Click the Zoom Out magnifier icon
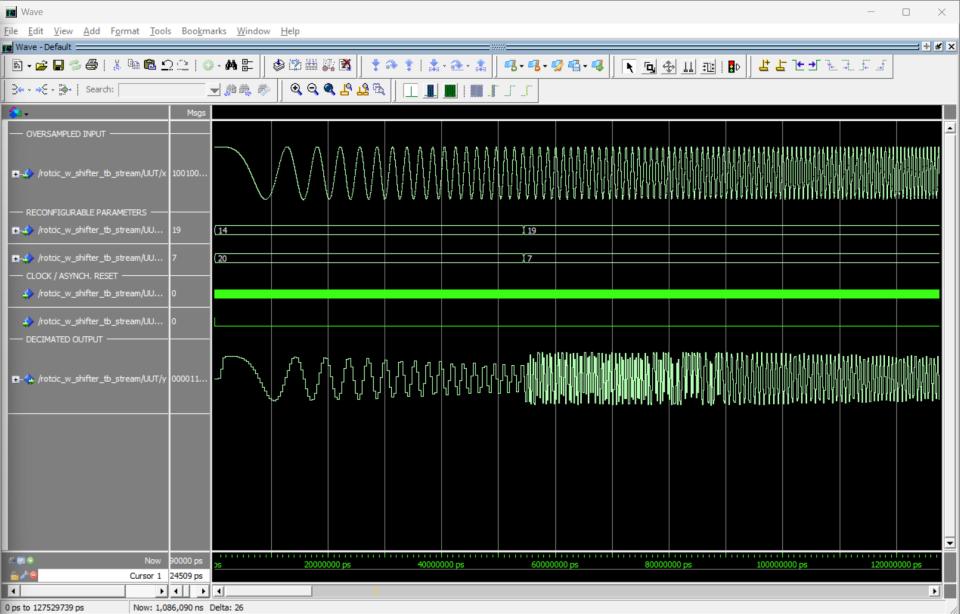 tap(313, 90)
